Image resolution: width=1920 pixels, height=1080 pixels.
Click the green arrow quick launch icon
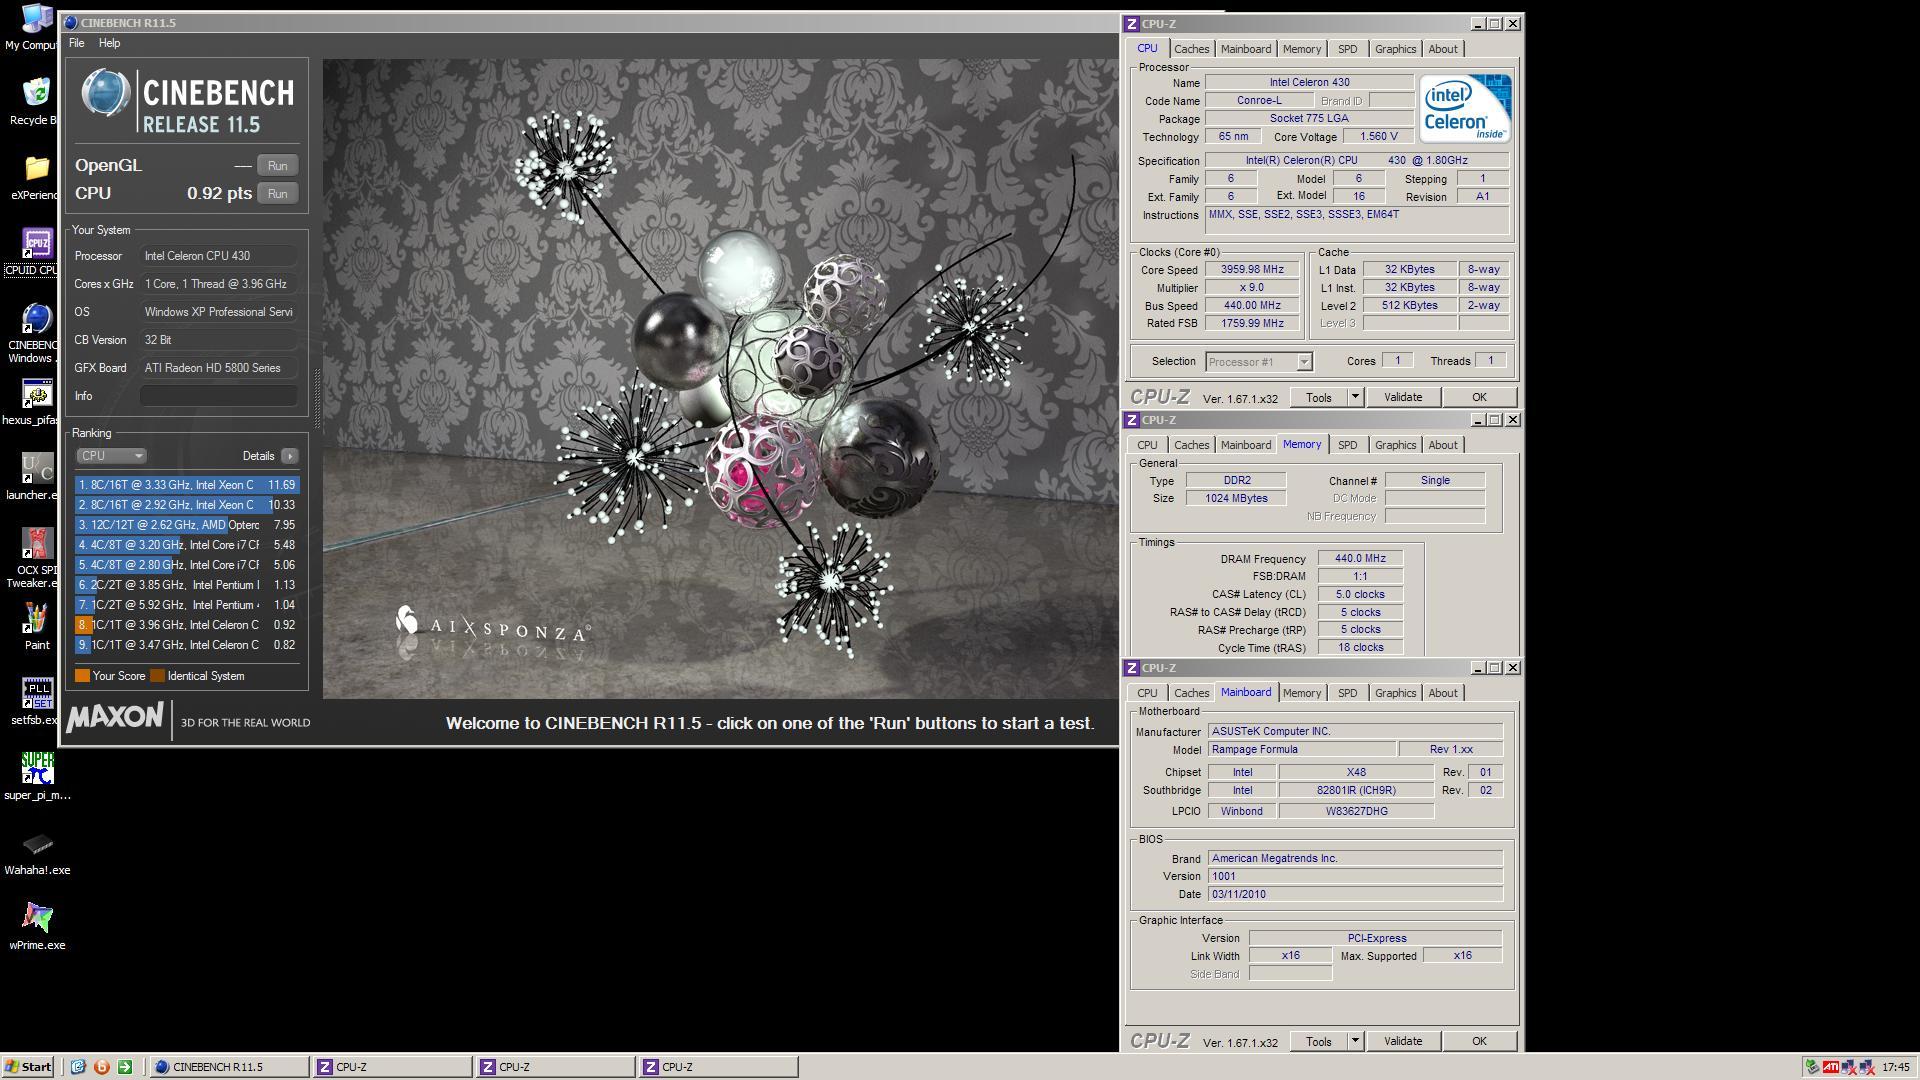(x=125, y=1067)
